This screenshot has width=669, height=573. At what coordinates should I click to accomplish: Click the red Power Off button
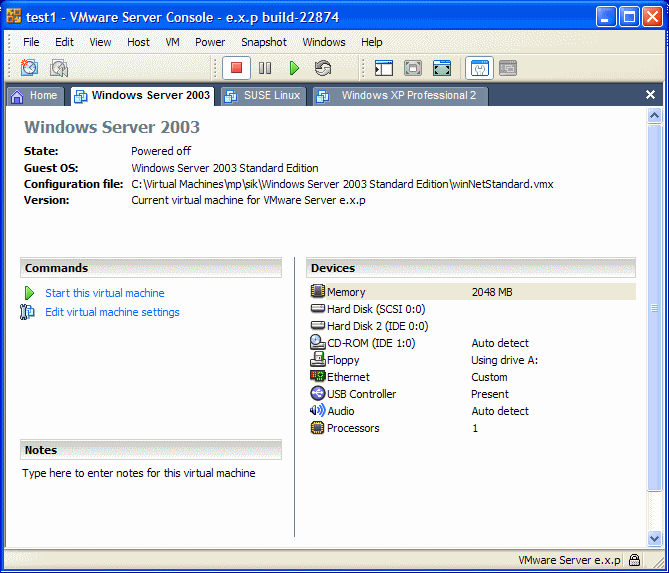click(236, 68)
